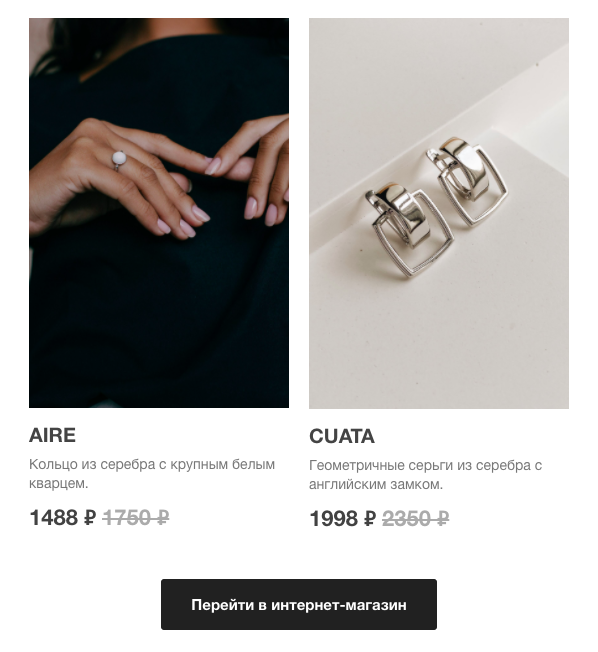The height and width of the screenshot is (652, 598).
Task: Click the AIRE description about white quartz
Action: [x=152, y=474]
